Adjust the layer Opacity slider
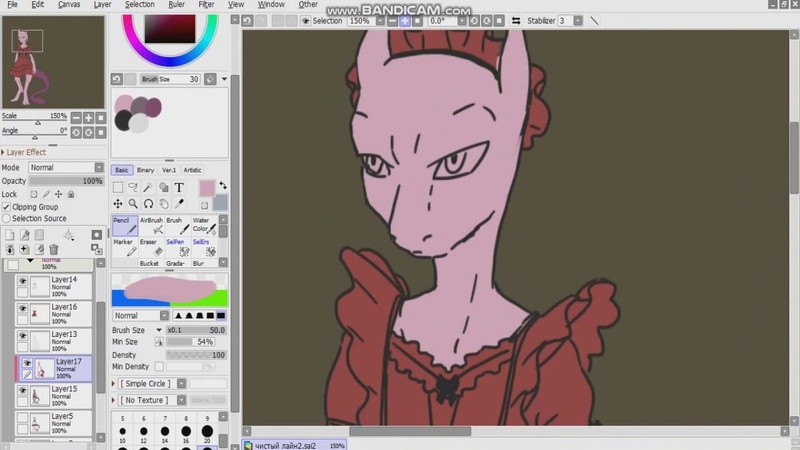 tap(66, 181)
